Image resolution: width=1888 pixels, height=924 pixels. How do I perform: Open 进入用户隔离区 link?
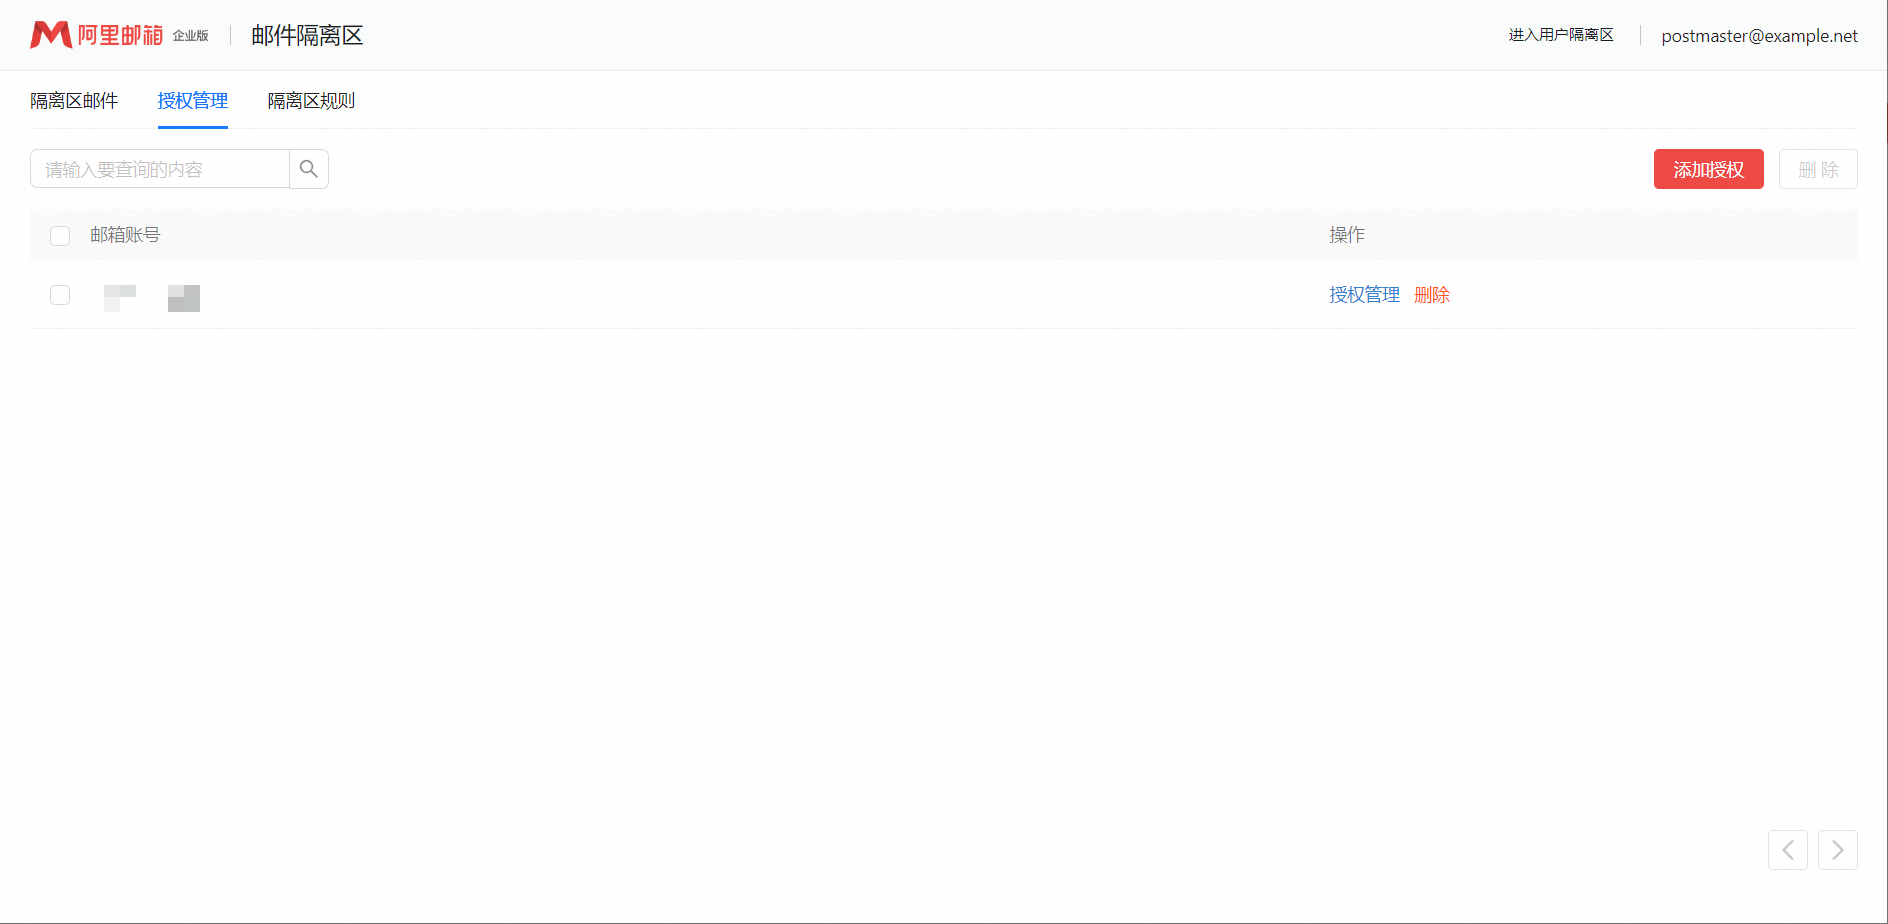point(1561,35)
